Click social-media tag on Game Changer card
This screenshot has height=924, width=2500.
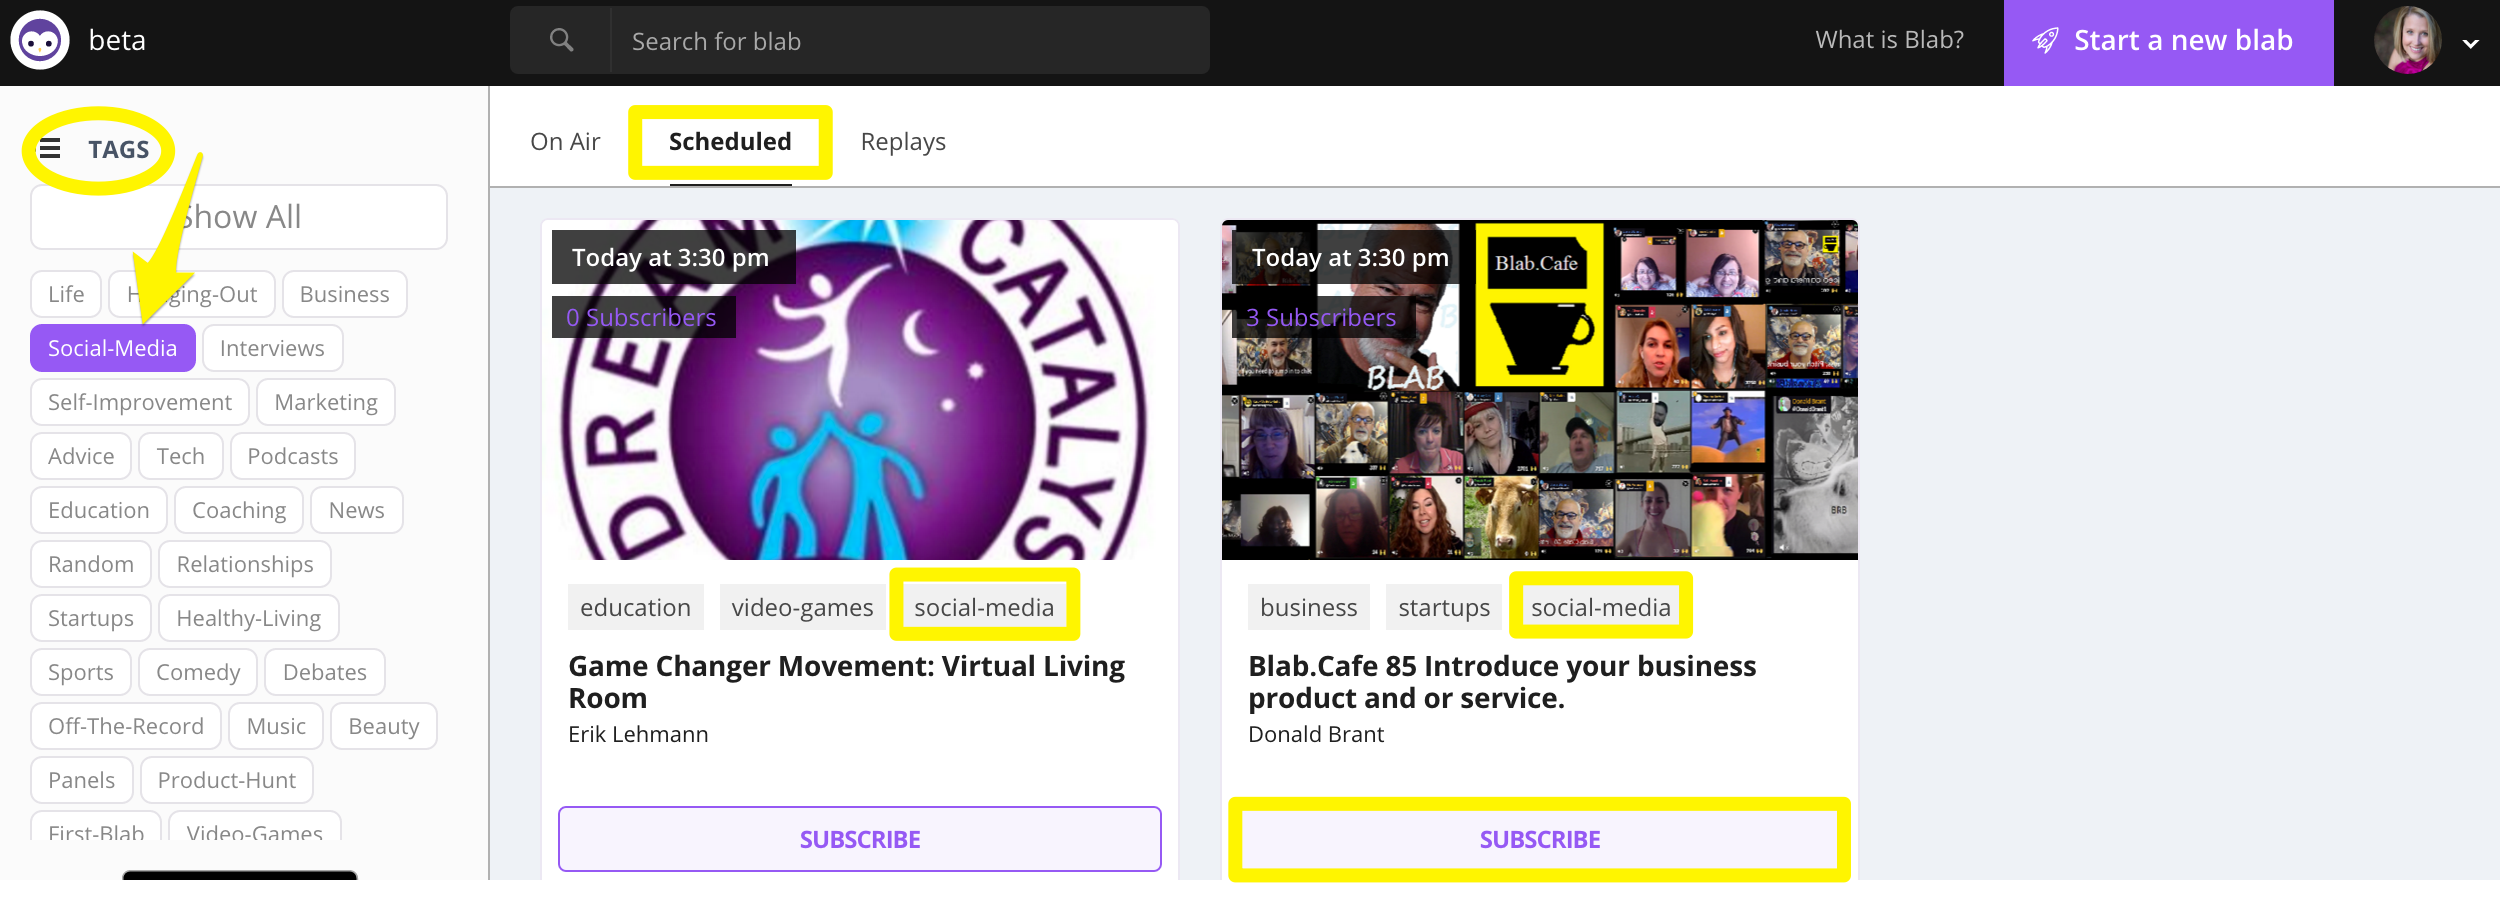[984, 607]
